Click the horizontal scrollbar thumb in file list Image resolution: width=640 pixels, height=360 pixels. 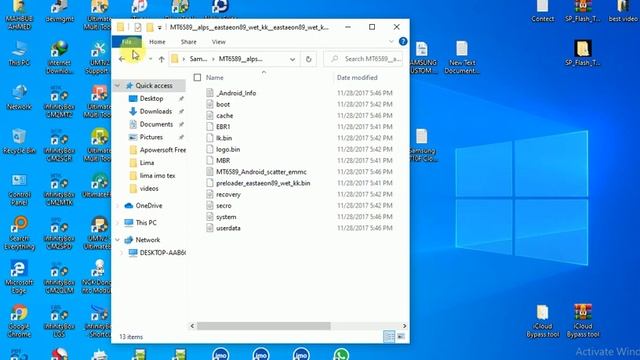click(264, 326)
